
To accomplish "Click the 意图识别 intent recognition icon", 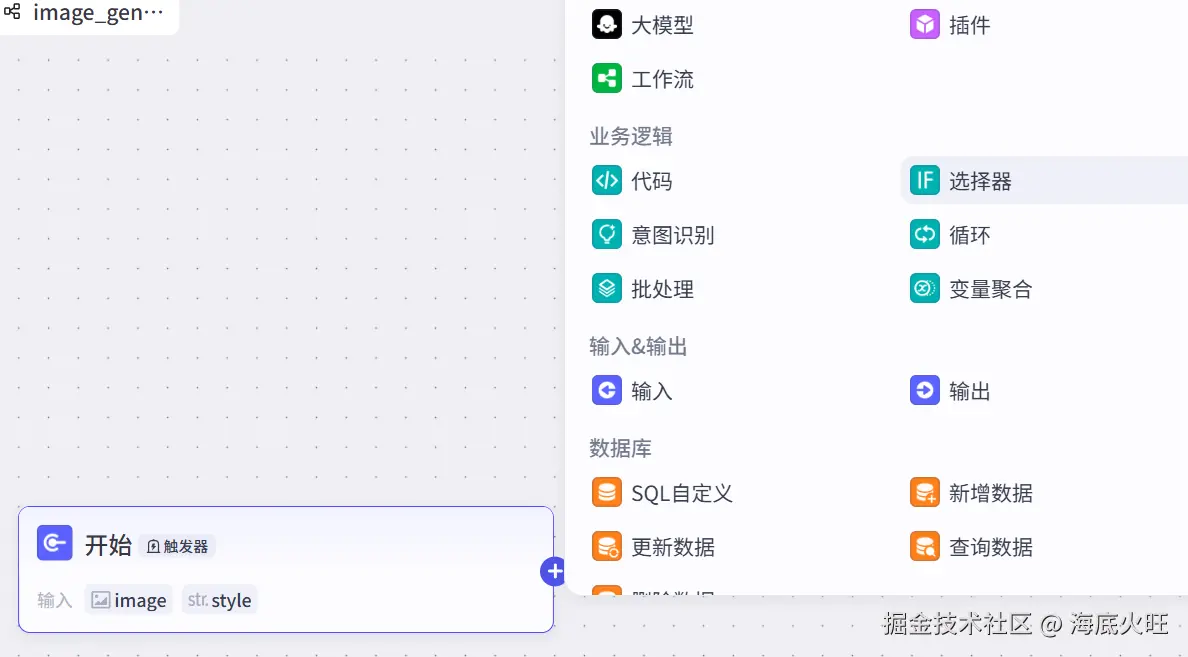I will 607,234.
